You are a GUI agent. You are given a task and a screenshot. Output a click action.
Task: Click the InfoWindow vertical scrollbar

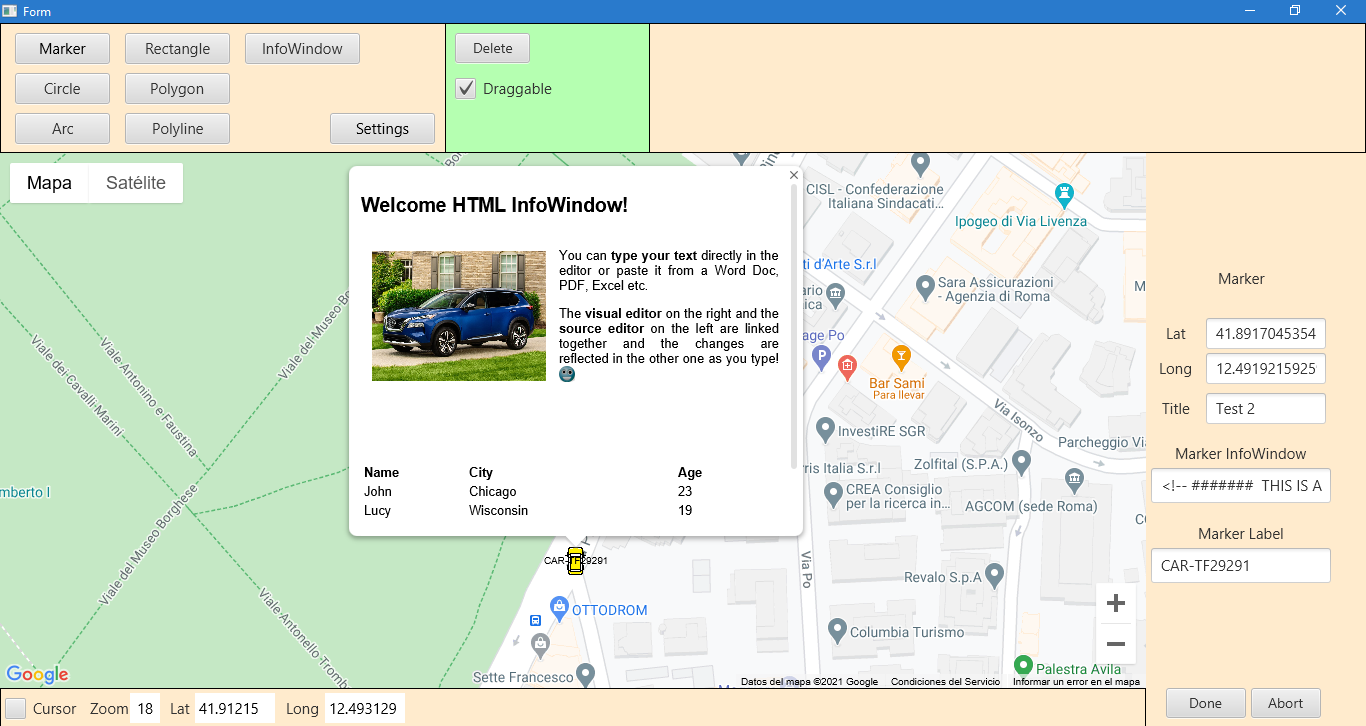click(794, 325)
